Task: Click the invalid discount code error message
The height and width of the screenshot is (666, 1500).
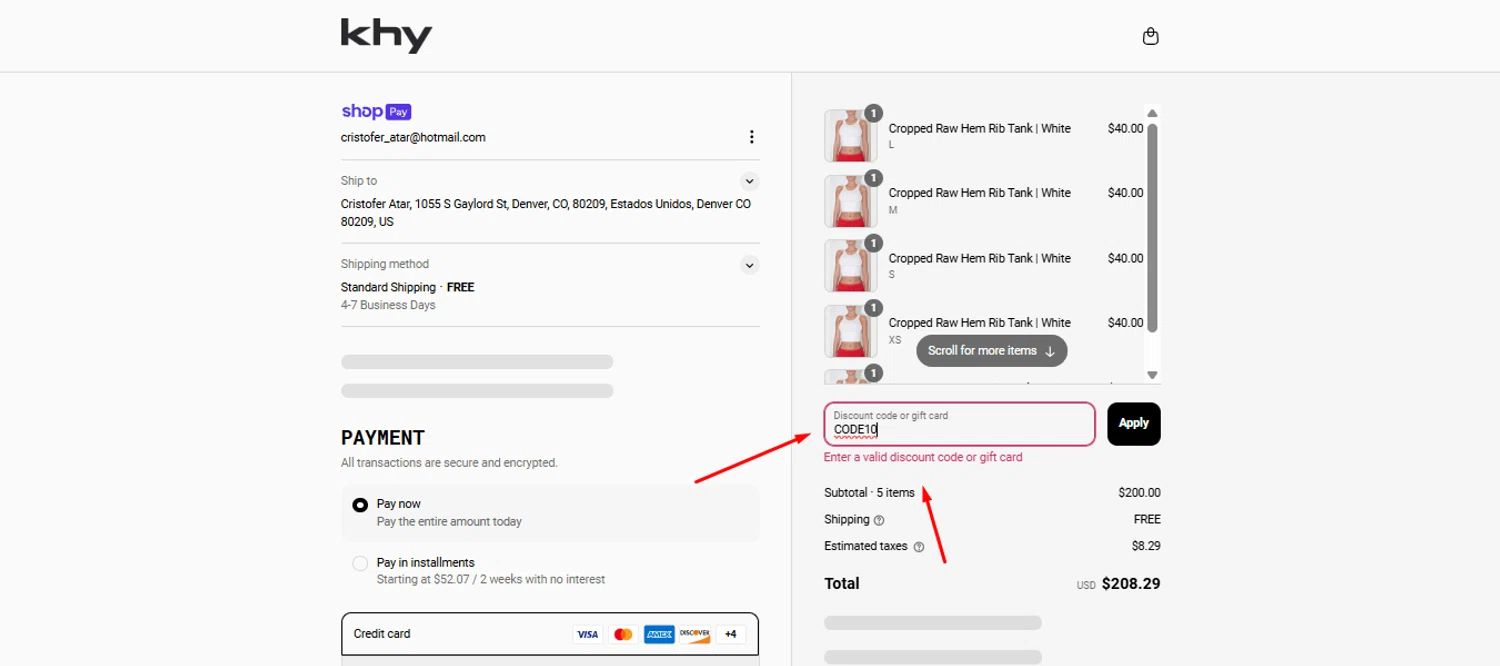Action: [x=923, y=457]
